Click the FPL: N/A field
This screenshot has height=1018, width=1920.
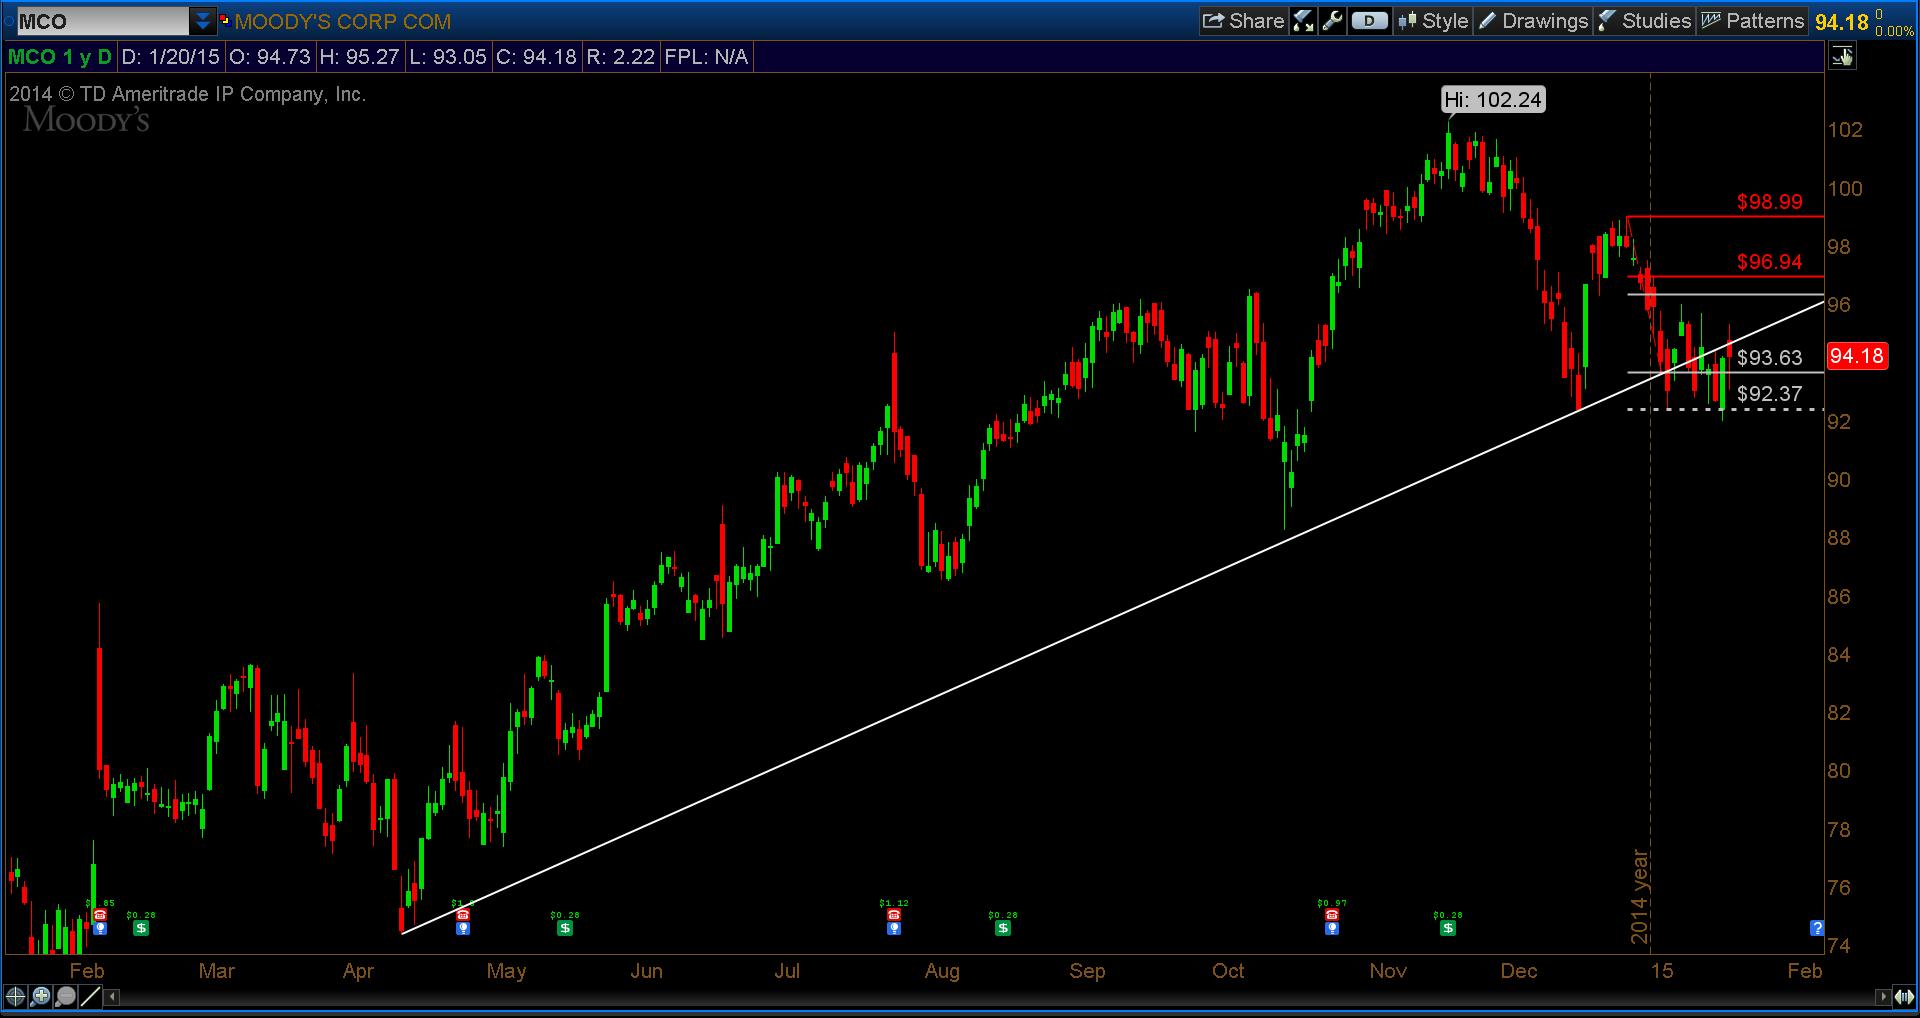click(x=706, y=57)
